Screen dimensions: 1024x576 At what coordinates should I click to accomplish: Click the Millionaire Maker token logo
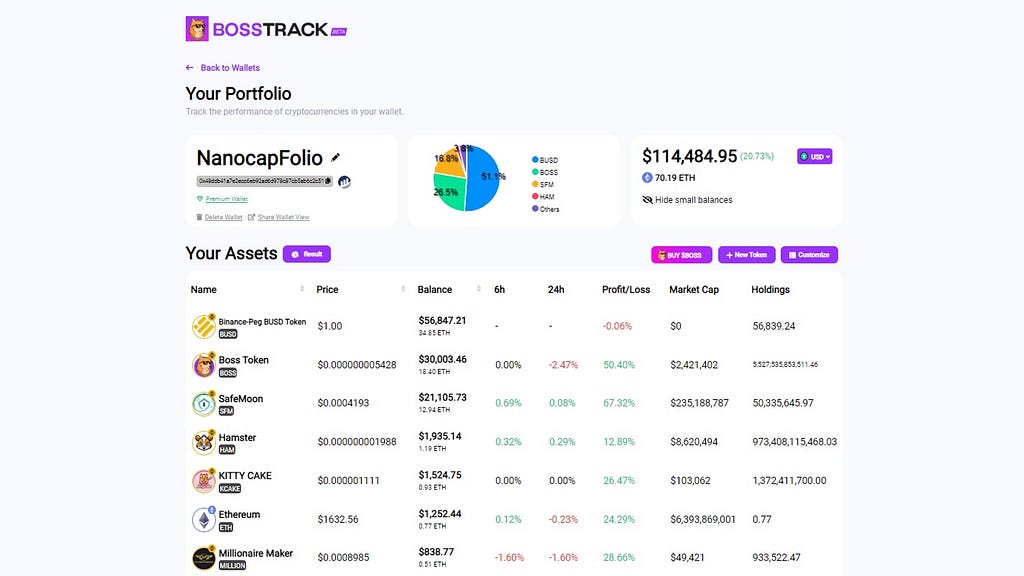click(204, 558)
